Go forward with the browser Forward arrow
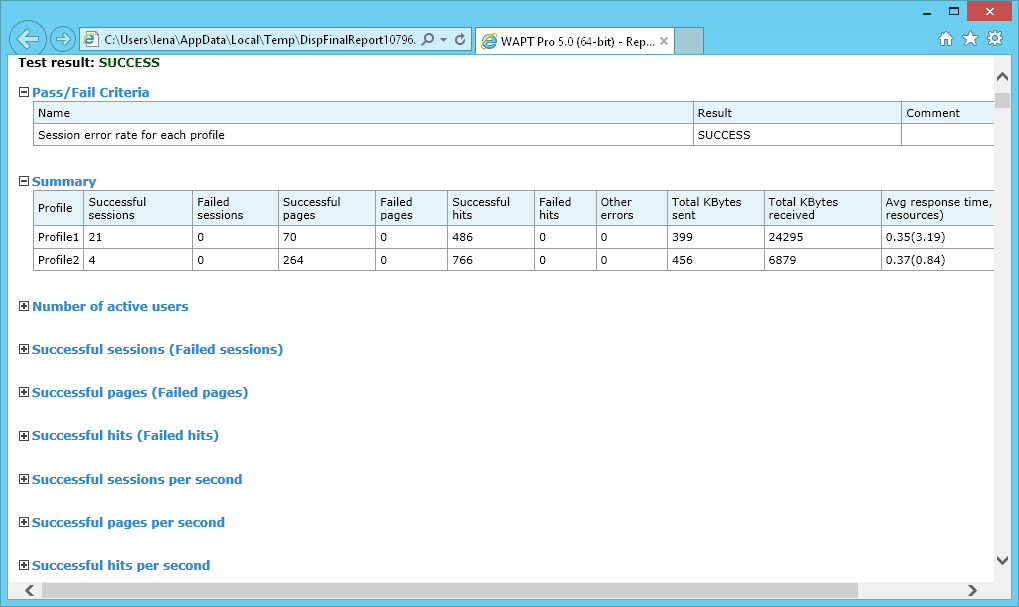The image size is (1019, 607). [x=62, y=40]
